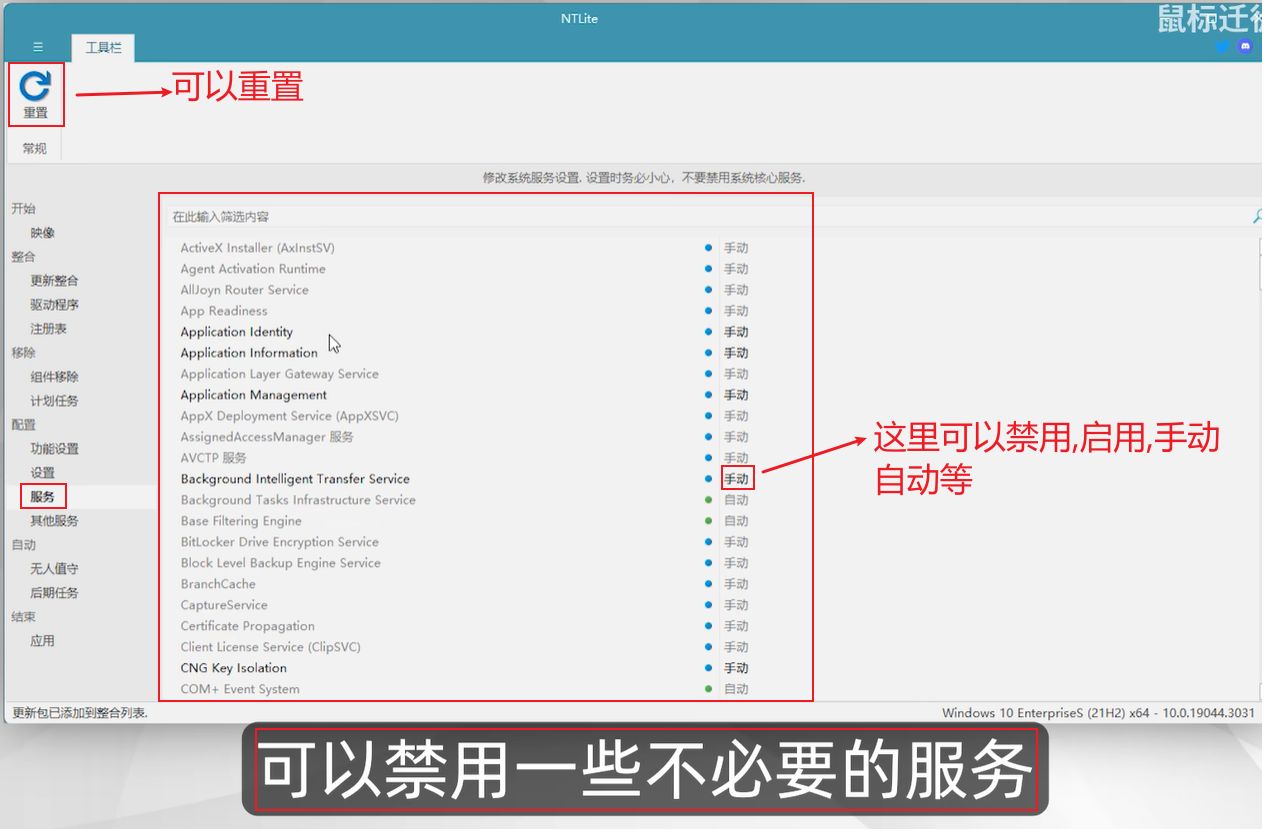Open the hamburger menu in title bar

point(38,47)
